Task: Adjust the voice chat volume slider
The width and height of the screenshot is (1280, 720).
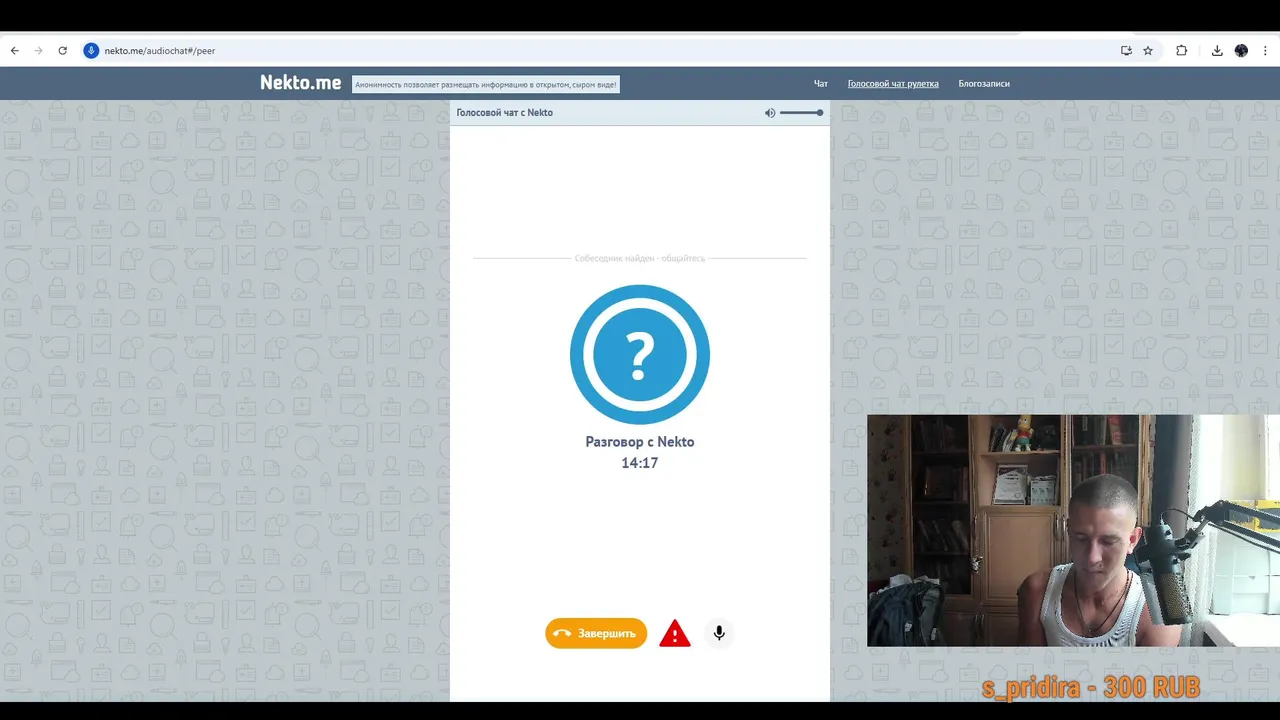Action: [801, 113]
